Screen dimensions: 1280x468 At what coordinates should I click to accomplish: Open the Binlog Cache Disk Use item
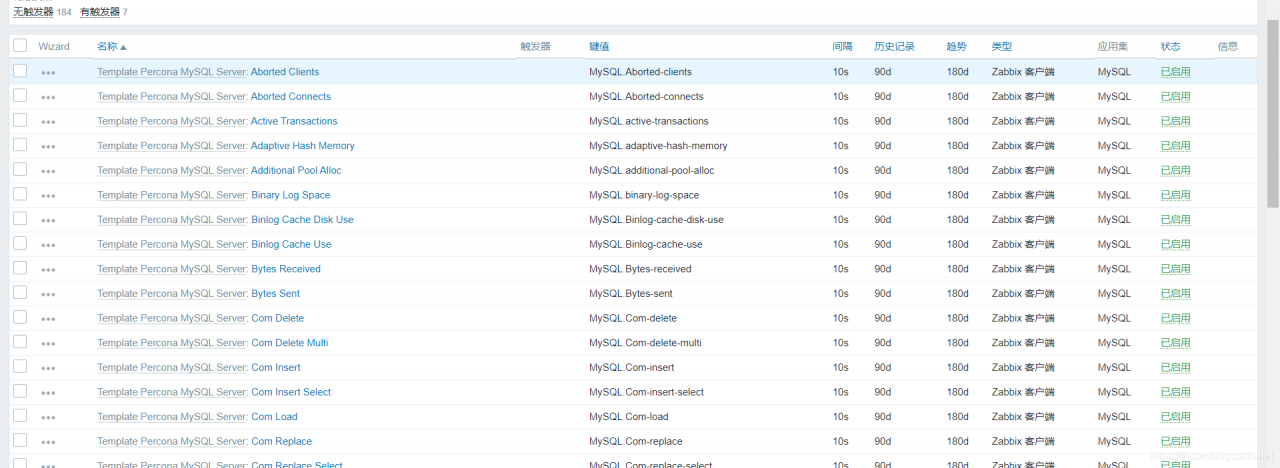tap(302, 220)
